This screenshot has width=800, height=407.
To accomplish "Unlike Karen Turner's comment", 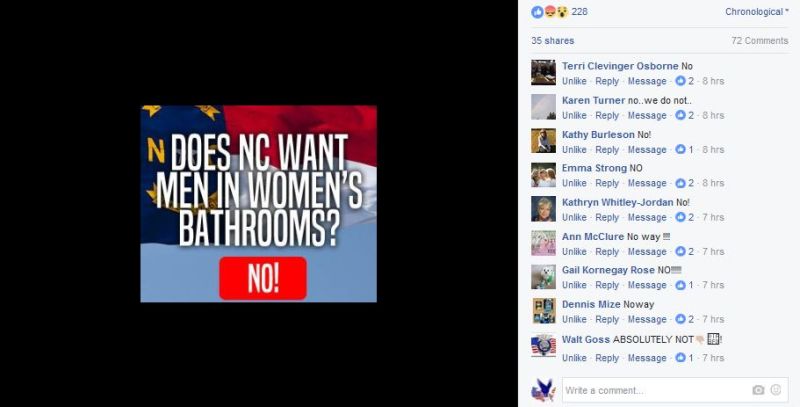I will (574, 115).
